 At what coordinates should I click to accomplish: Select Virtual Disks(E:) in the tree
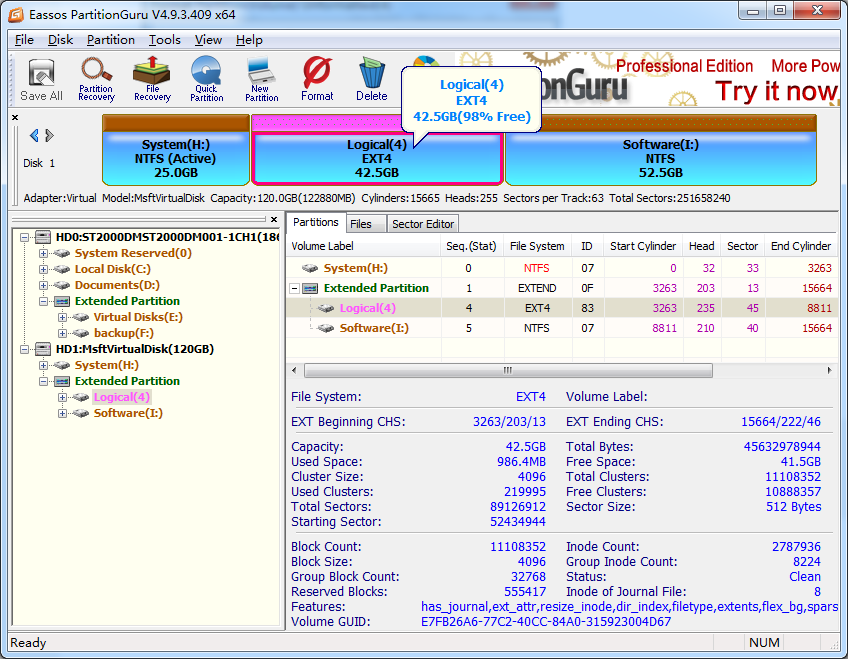(x=138, y=317)
